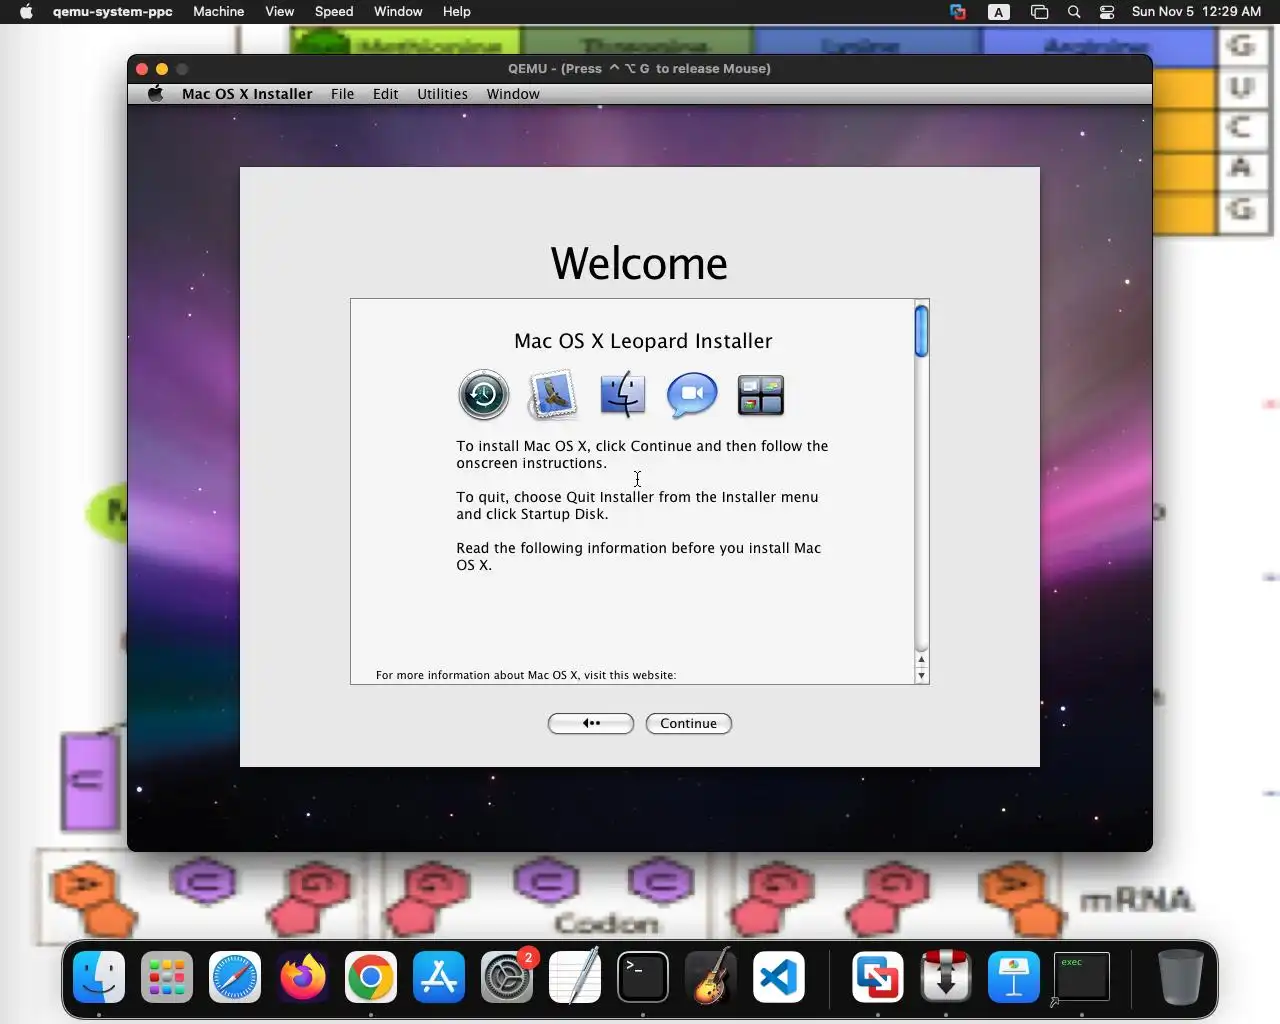Open the Utilities menu in installer
This screenshot has width=1280, height=1024.
pos(442,94)
